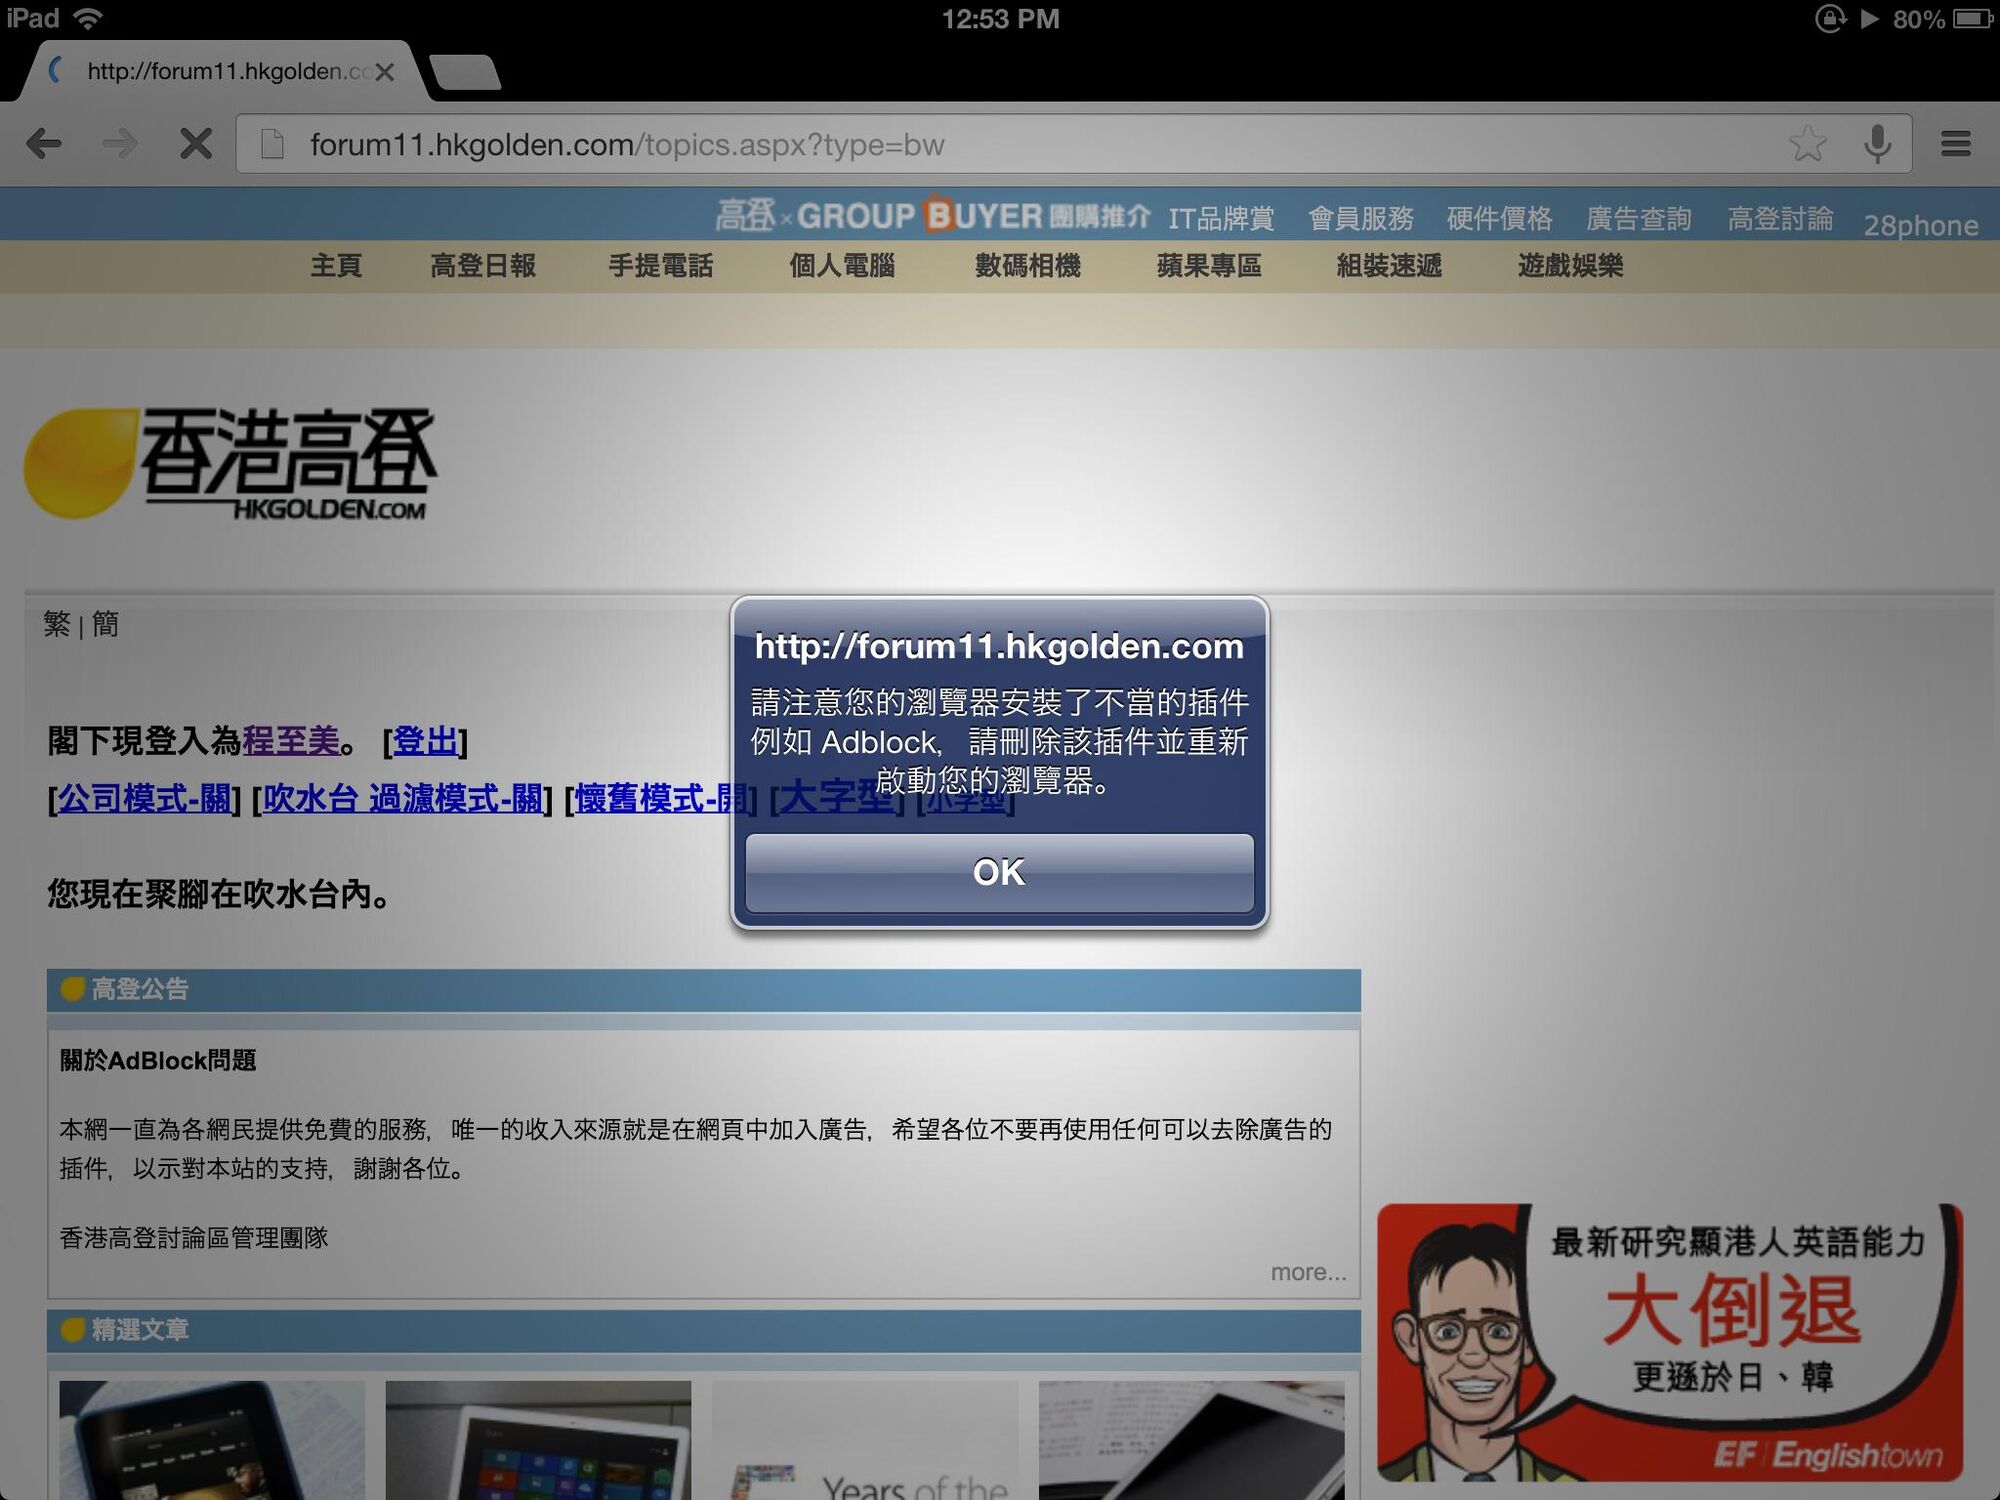This screenshot has width=2000, height=1500.
Task: Open 會員服務 link
Action: click(x=1361, y=218)
